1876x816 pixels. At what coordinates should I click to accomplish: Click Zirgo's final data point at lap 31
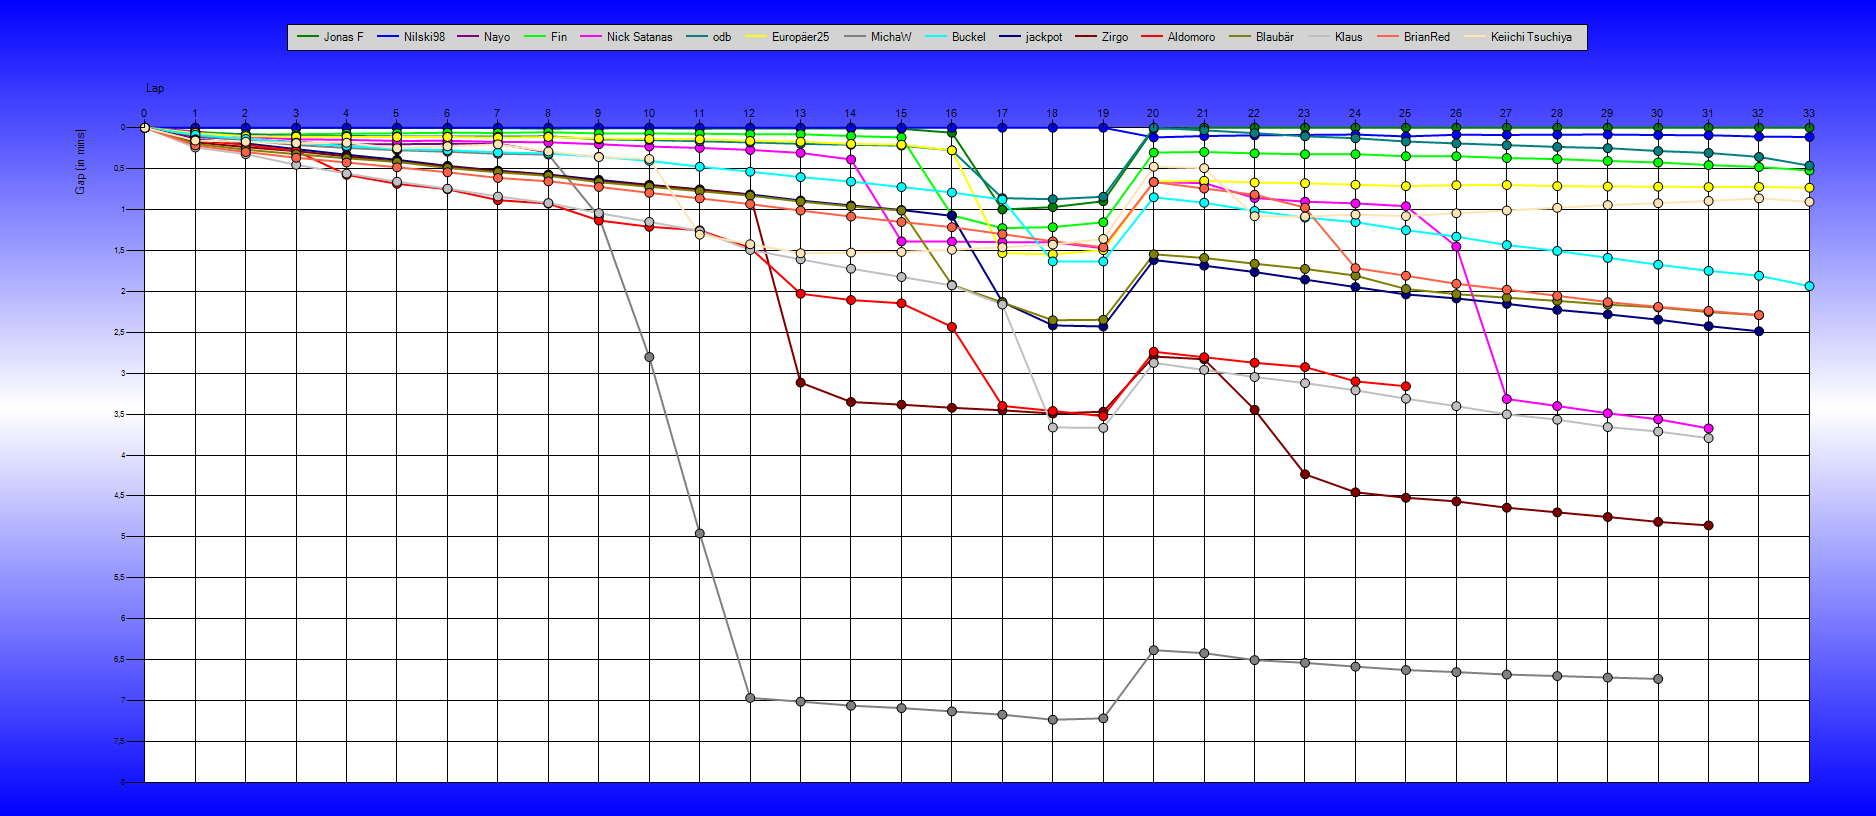(1708, 525)
